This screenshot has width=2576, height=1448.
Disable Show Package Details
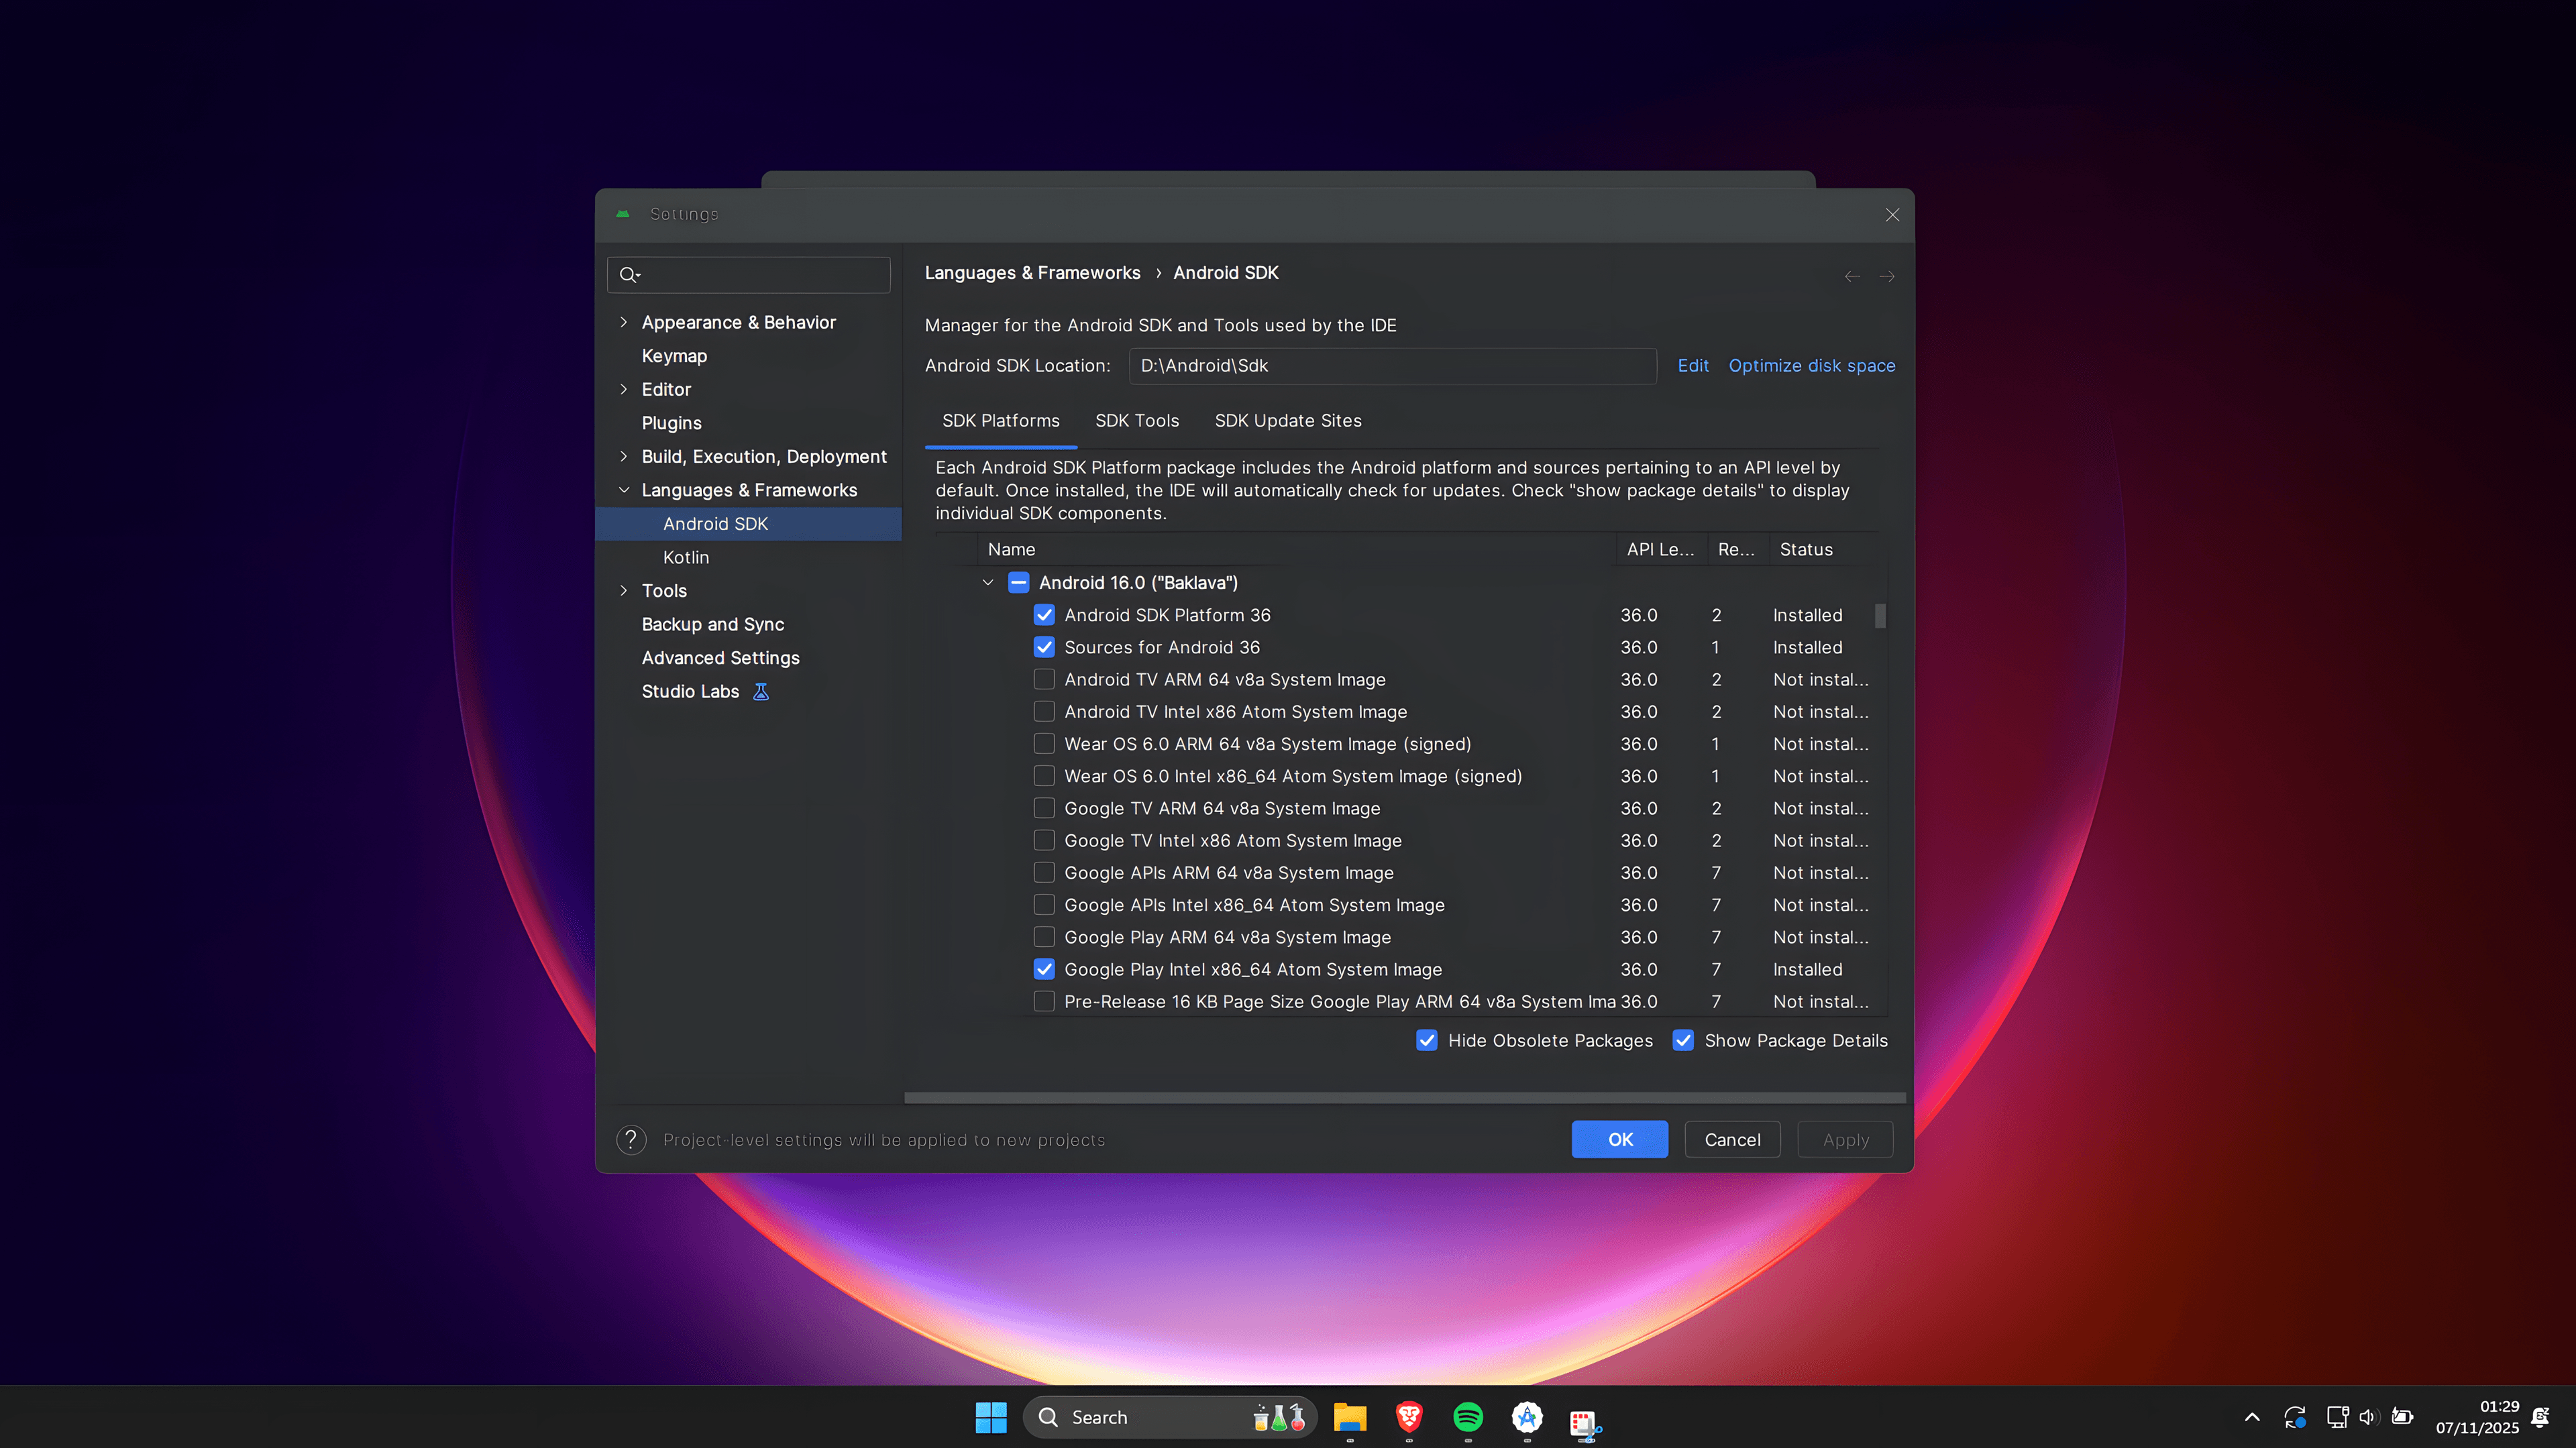click(x=1683, y=1040)
